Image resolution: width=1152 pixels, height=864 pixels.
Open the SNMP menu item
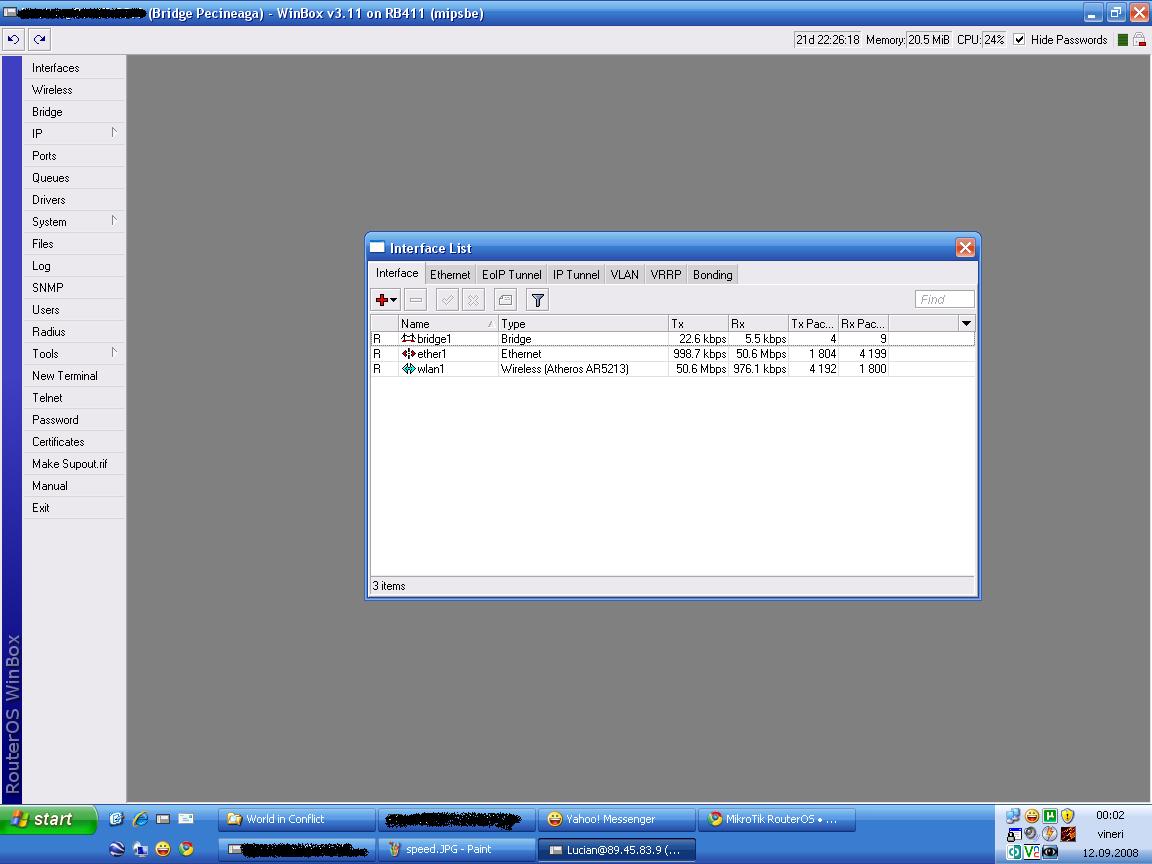pyautogui.click(x=73, y=288)
